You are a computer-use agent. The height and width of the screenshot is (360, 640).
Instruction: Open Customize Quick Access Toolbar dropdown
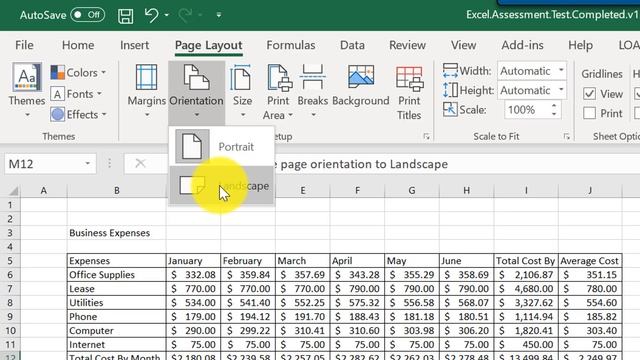[x=219, y=15]
